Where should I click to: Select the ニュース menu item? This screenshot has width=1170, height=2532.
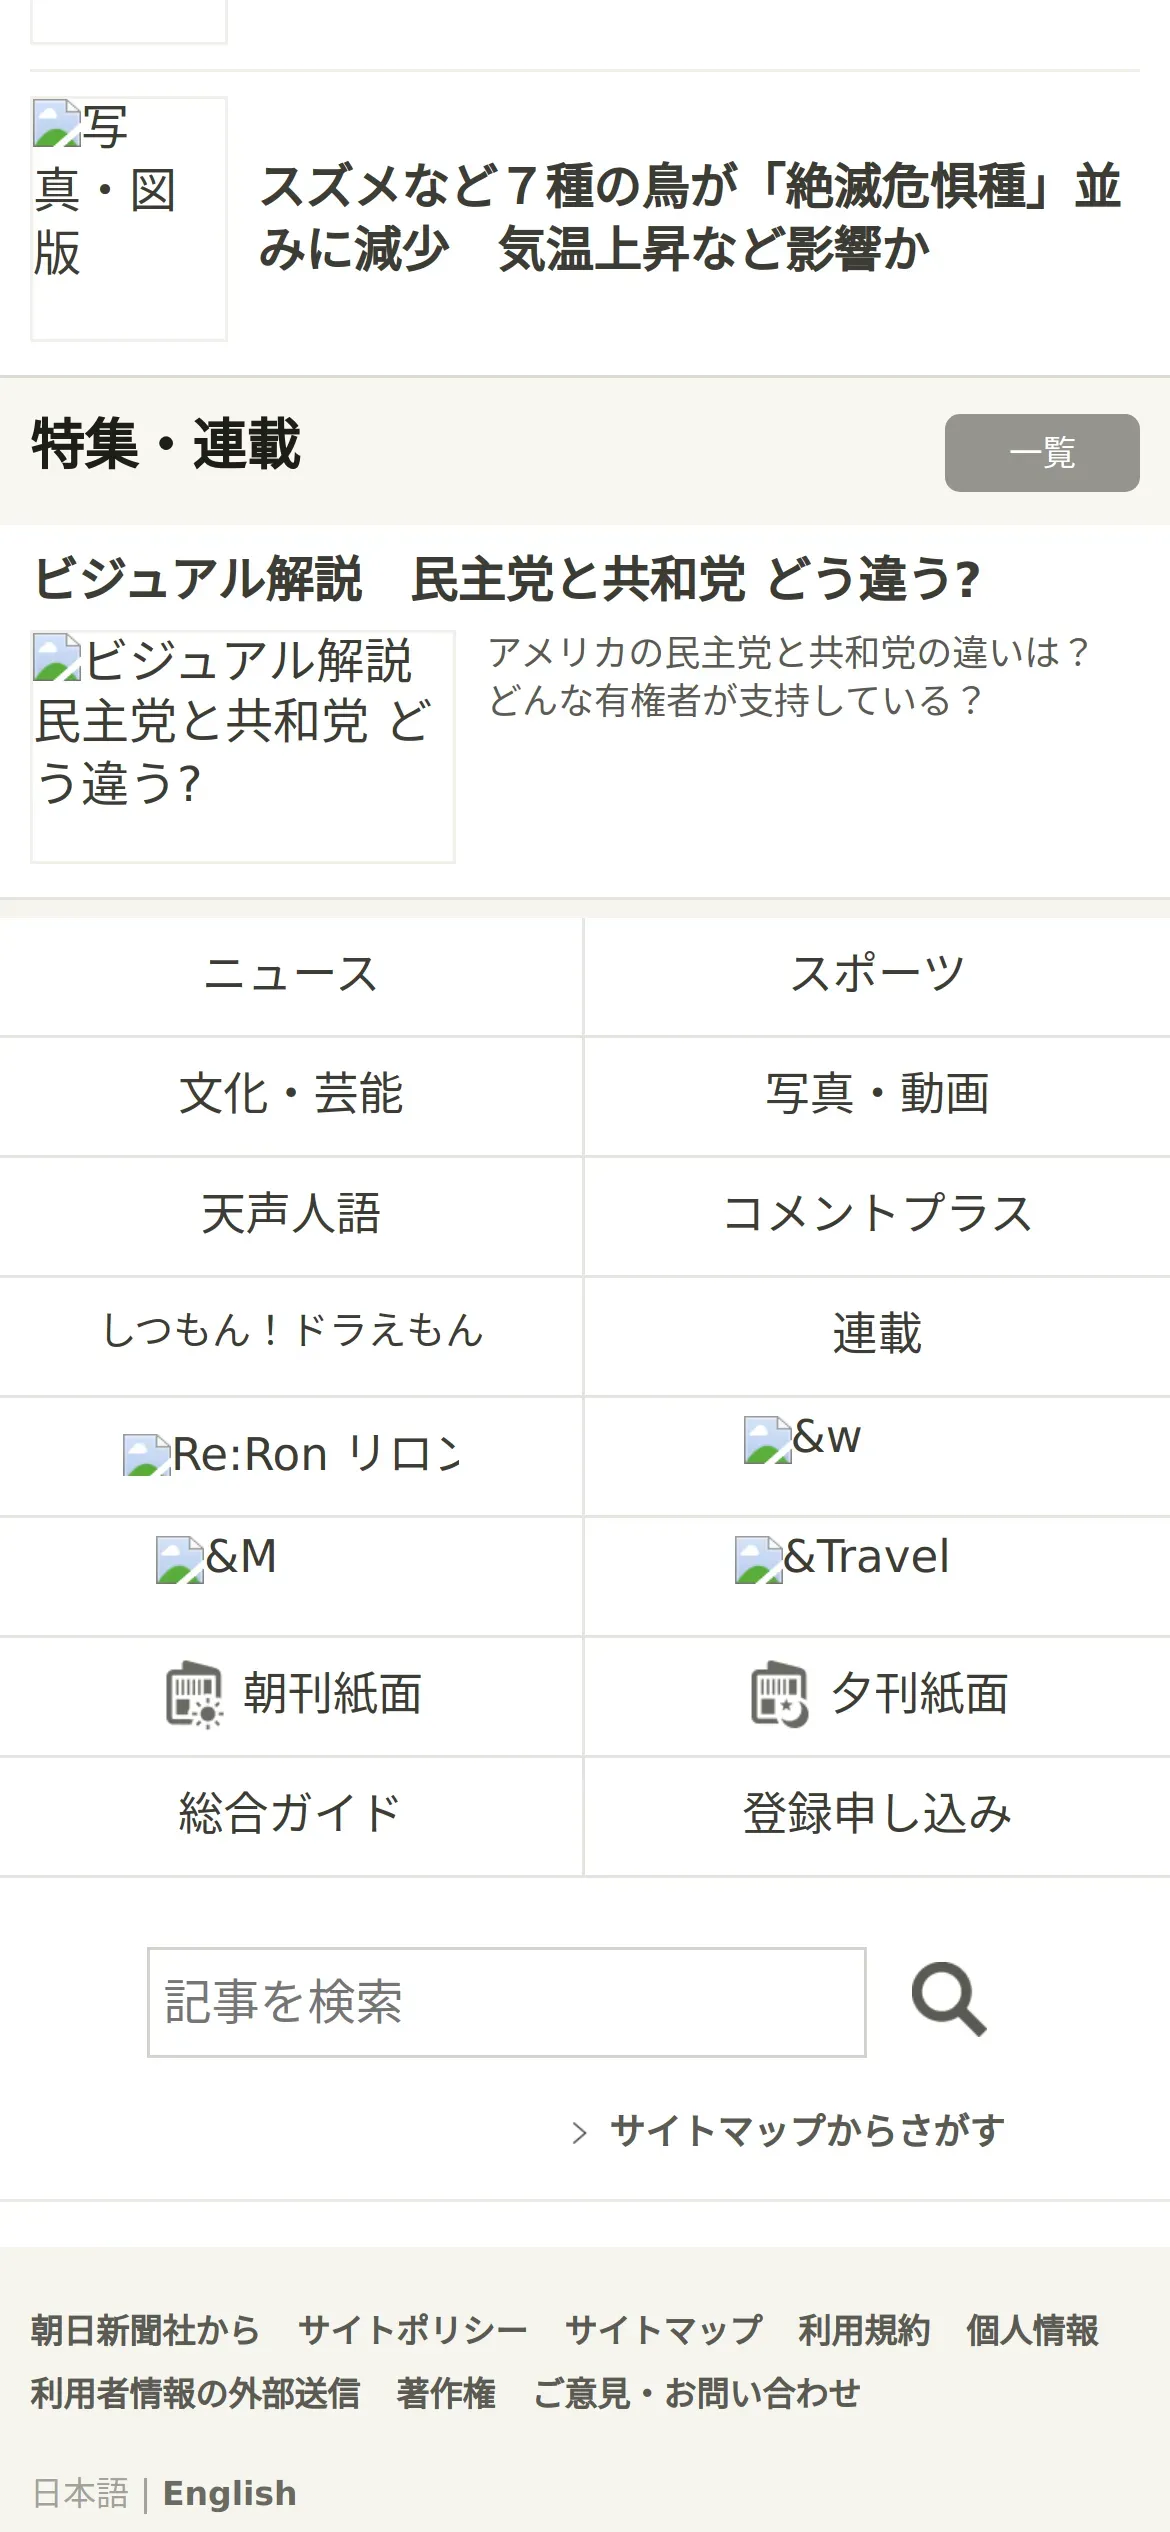pos(291,976)
